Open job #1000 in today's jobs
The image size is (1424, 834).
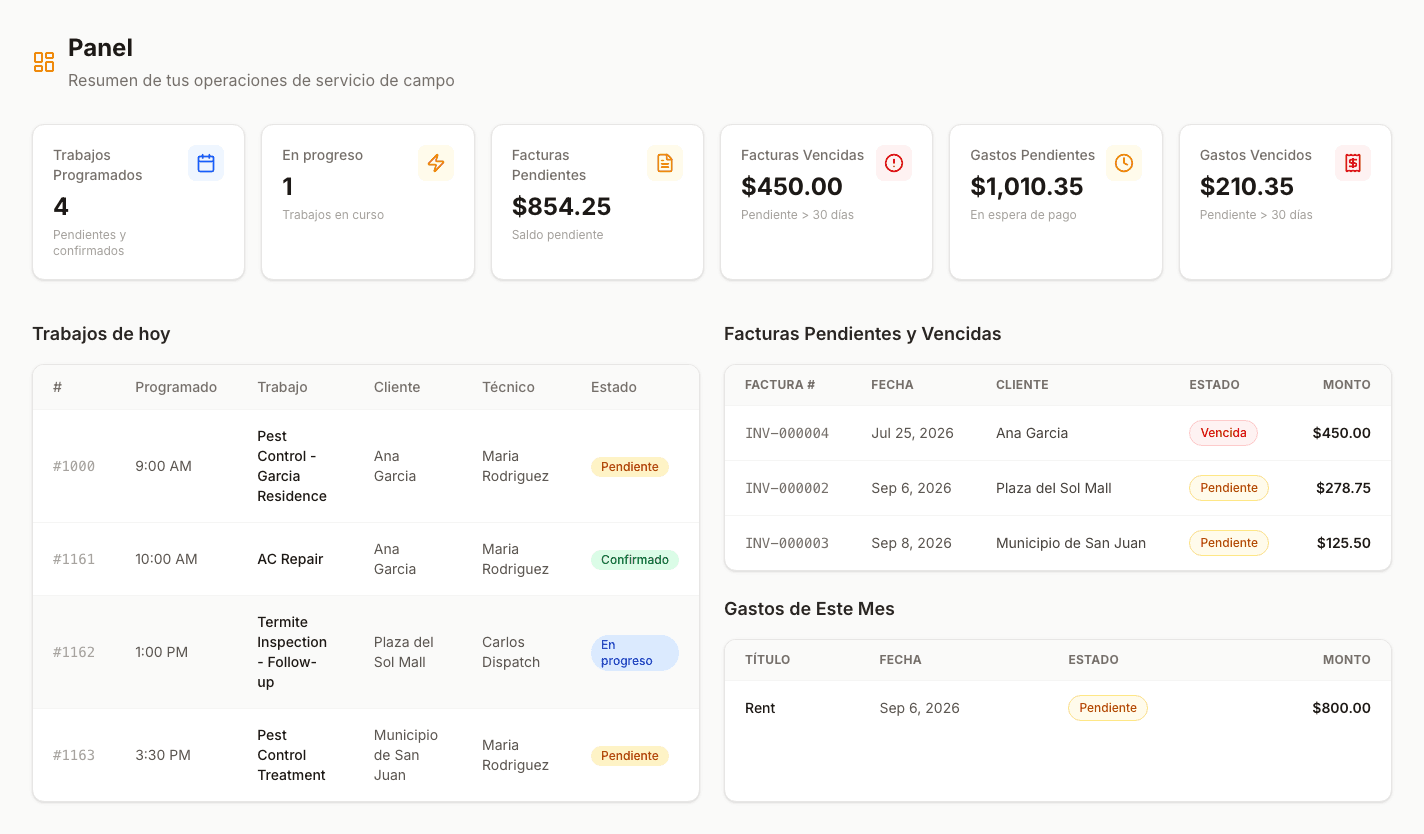tap(74, 466)
